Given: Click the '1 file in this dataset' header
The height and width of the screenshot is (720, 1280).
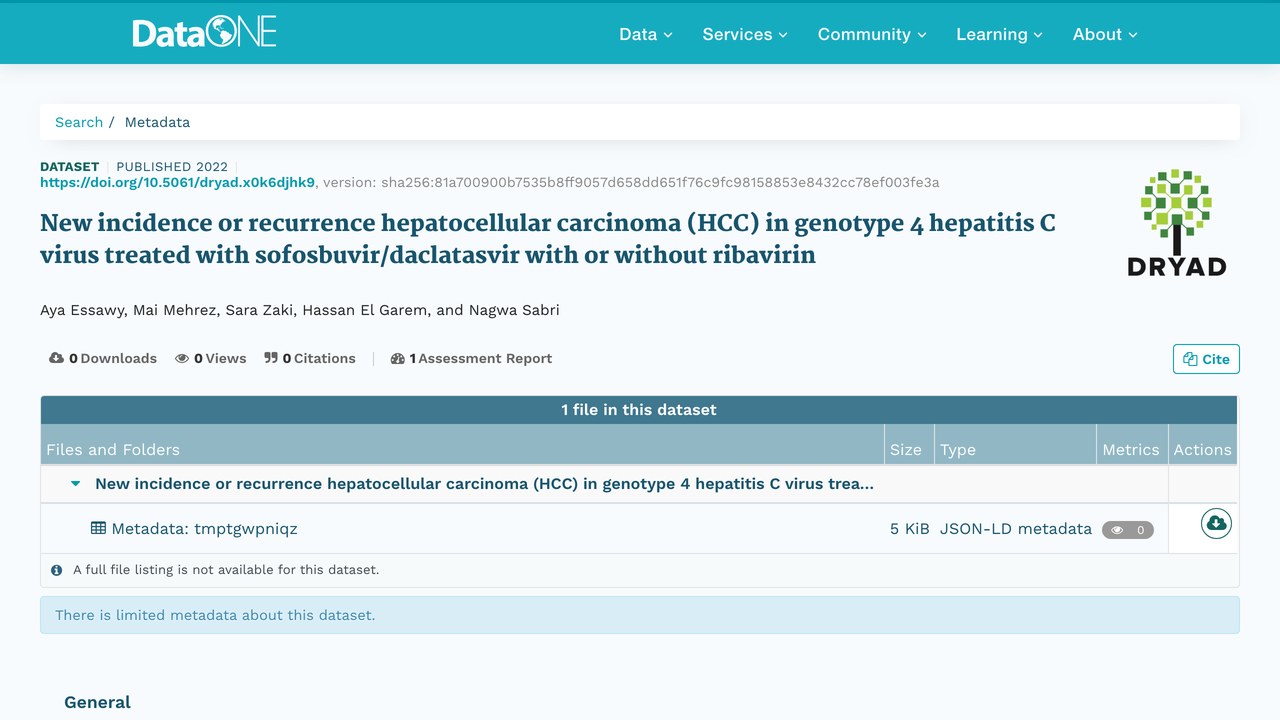Looking at the screenshot, I should coord(639,410).
